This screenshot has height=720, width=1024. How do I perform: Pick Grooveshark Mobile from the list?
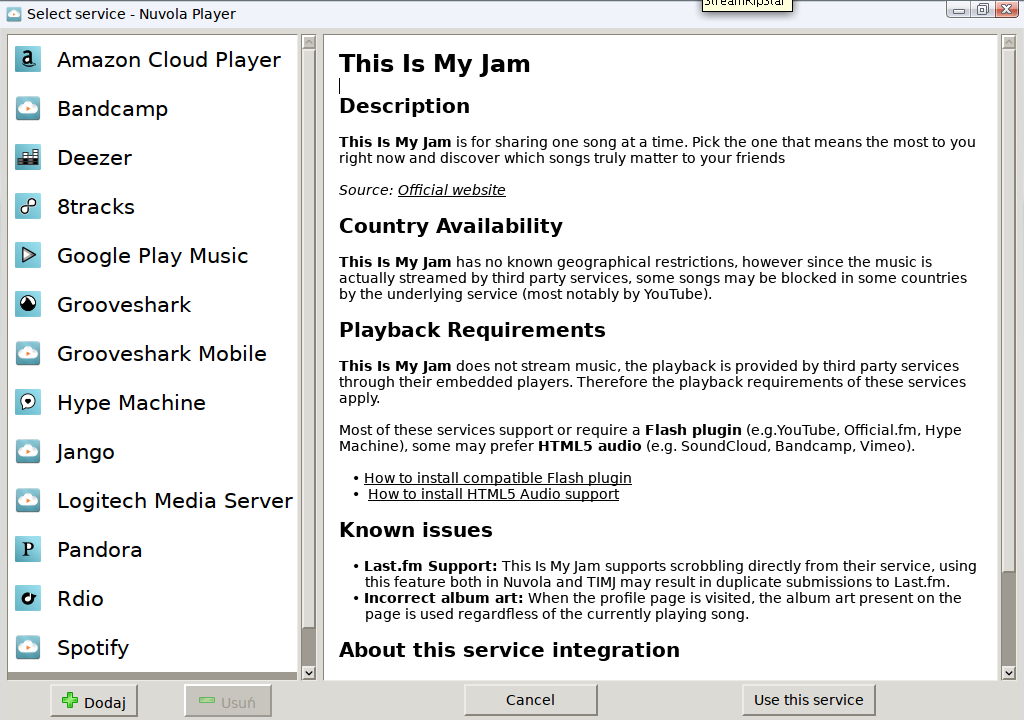tap(161, 354)
